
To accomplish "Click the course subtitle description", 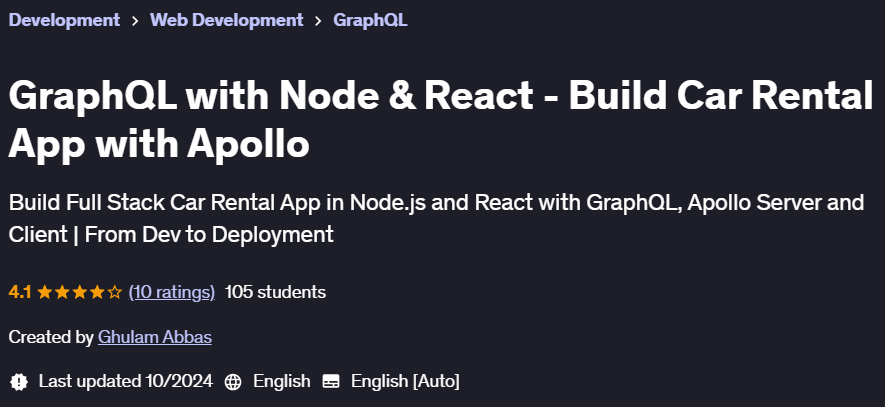I will (x=436, y=218).
